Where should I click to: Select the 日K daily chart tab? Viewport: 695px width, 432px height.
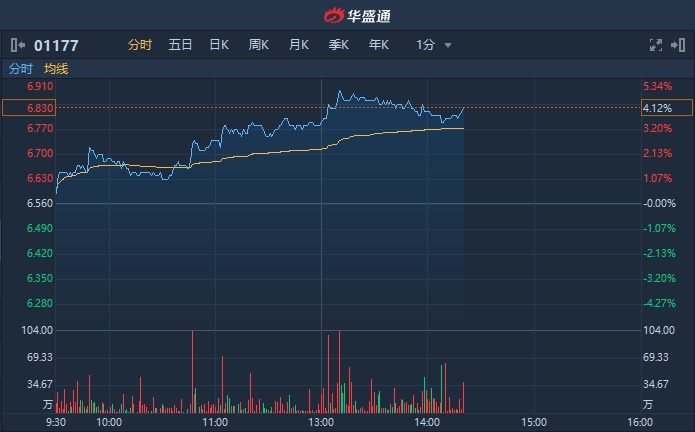point(219,45)
